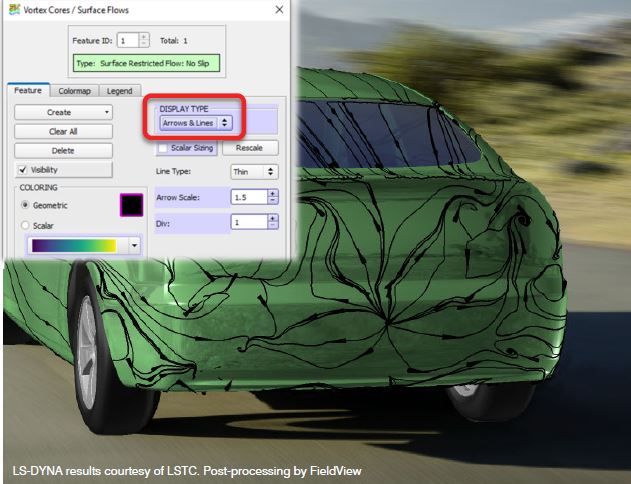Decrease Arrow Scale with the minus stepper
Screen dimensions: 631x484
tap(273, 201)
